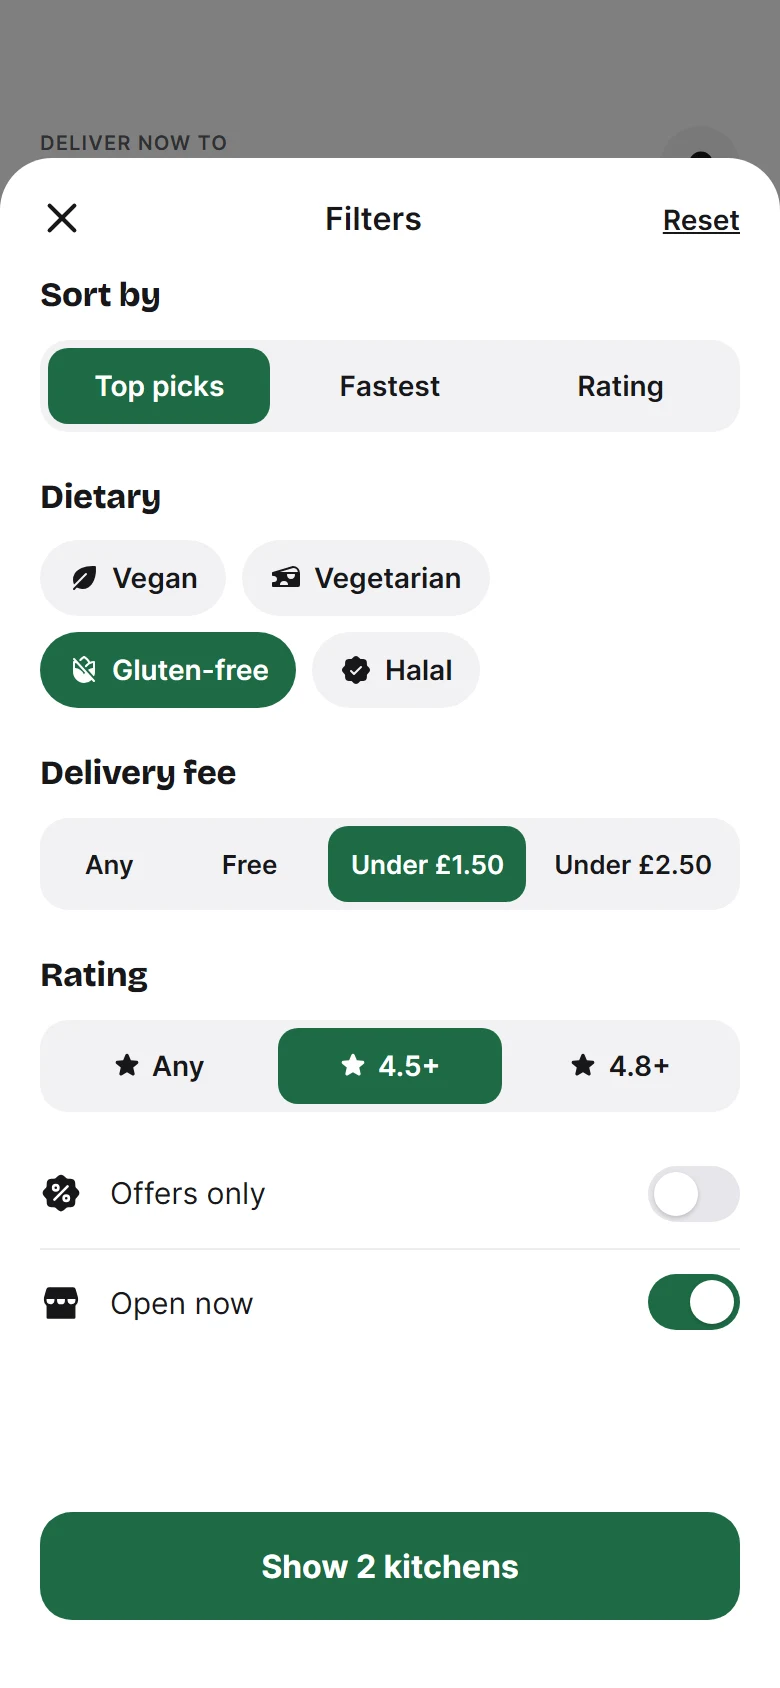Enable the Offers only switch
The width and height of the screenshot is (780, 1688).
pos(694,1194)
